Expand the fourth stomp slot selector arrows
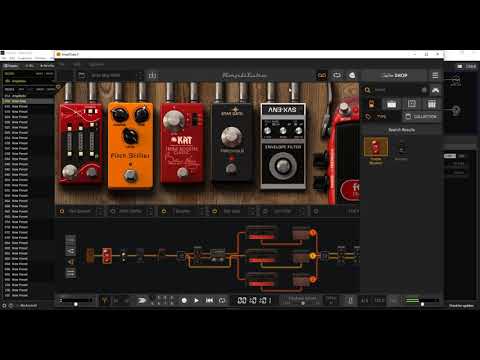This screenshot has height=360, width=480. (x=252, y=211)
